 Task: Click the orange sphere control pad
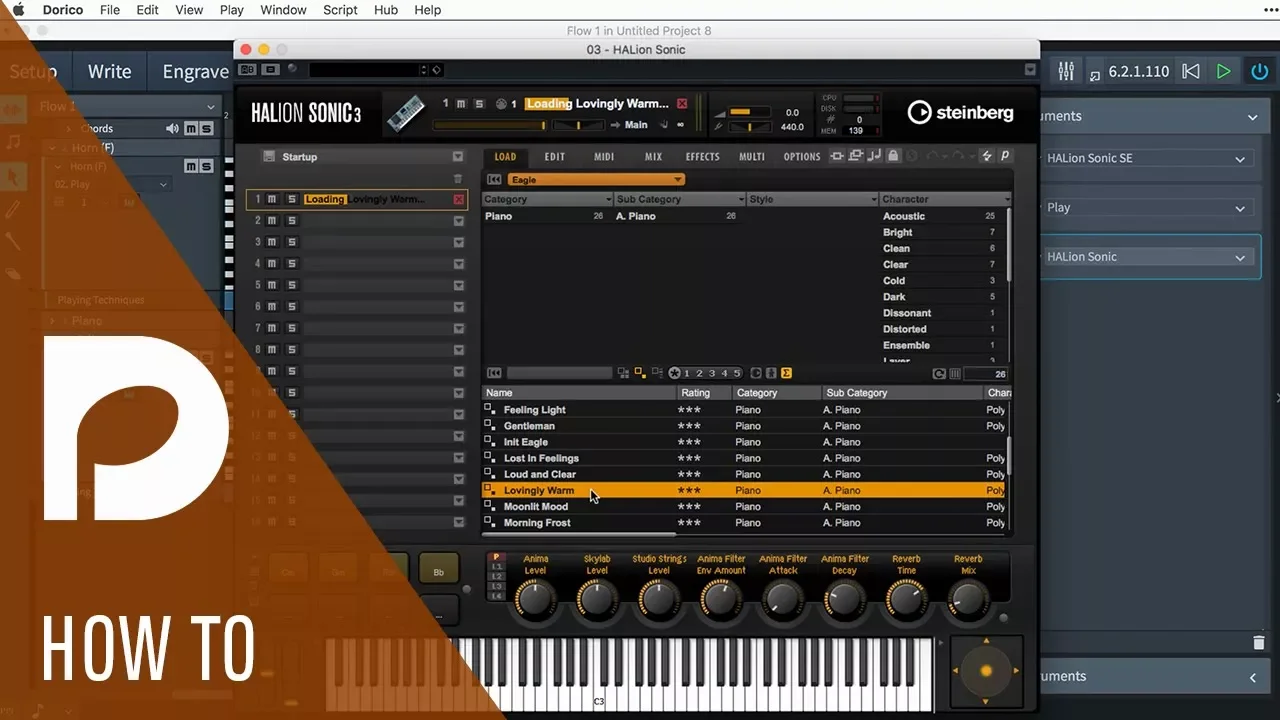(x=986, y=671)
